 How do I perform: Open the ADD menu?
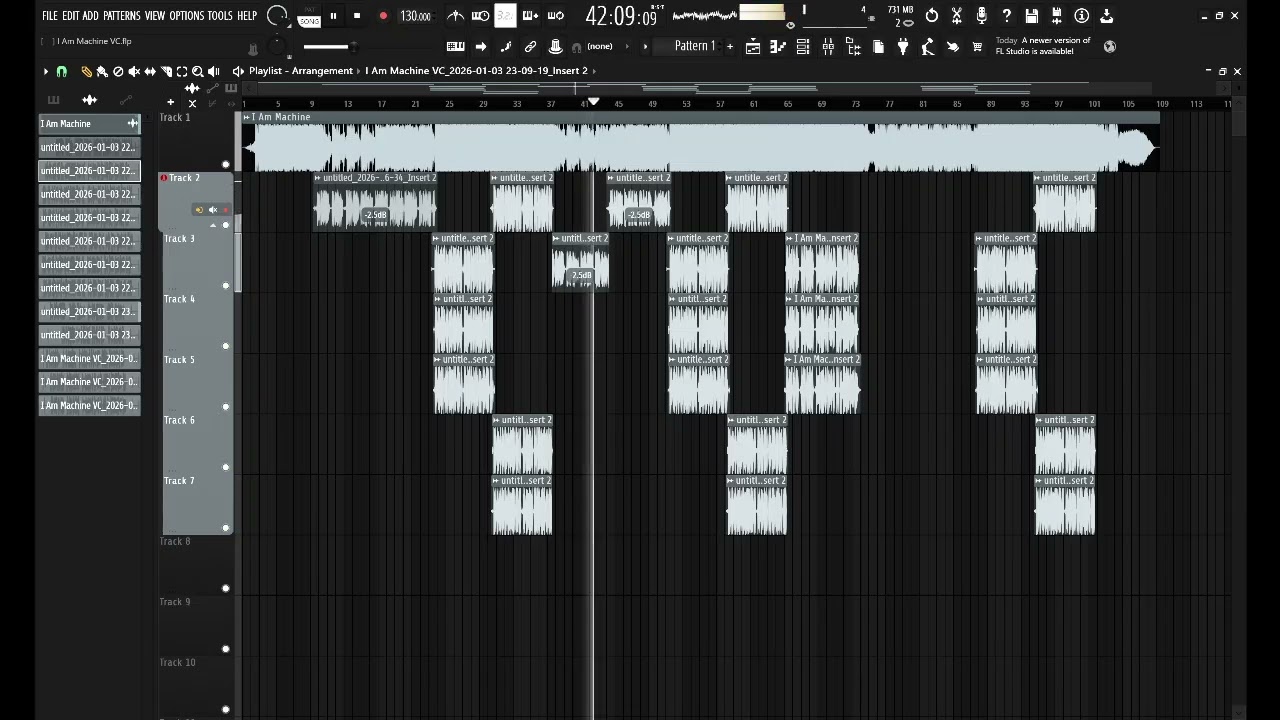(x=91, y=16)
